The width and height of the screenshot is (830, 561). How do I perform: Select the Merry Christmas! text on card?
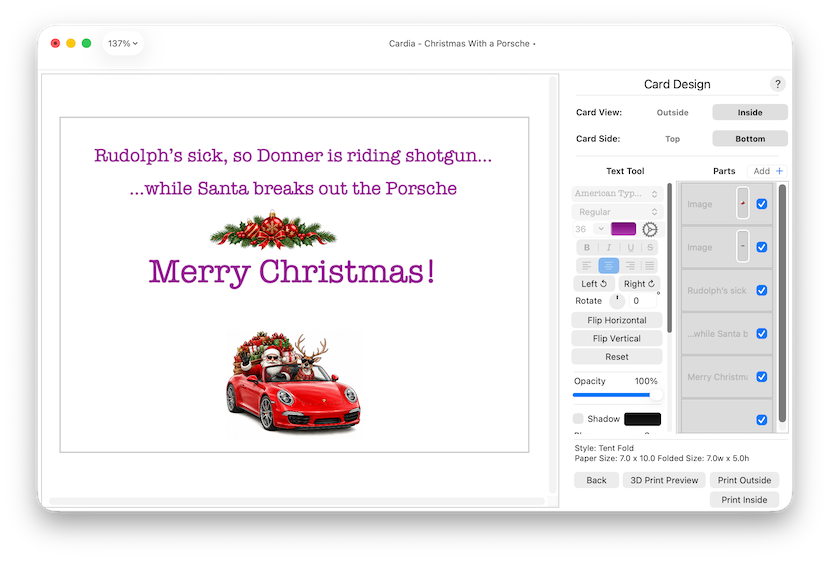coord(292,272)
